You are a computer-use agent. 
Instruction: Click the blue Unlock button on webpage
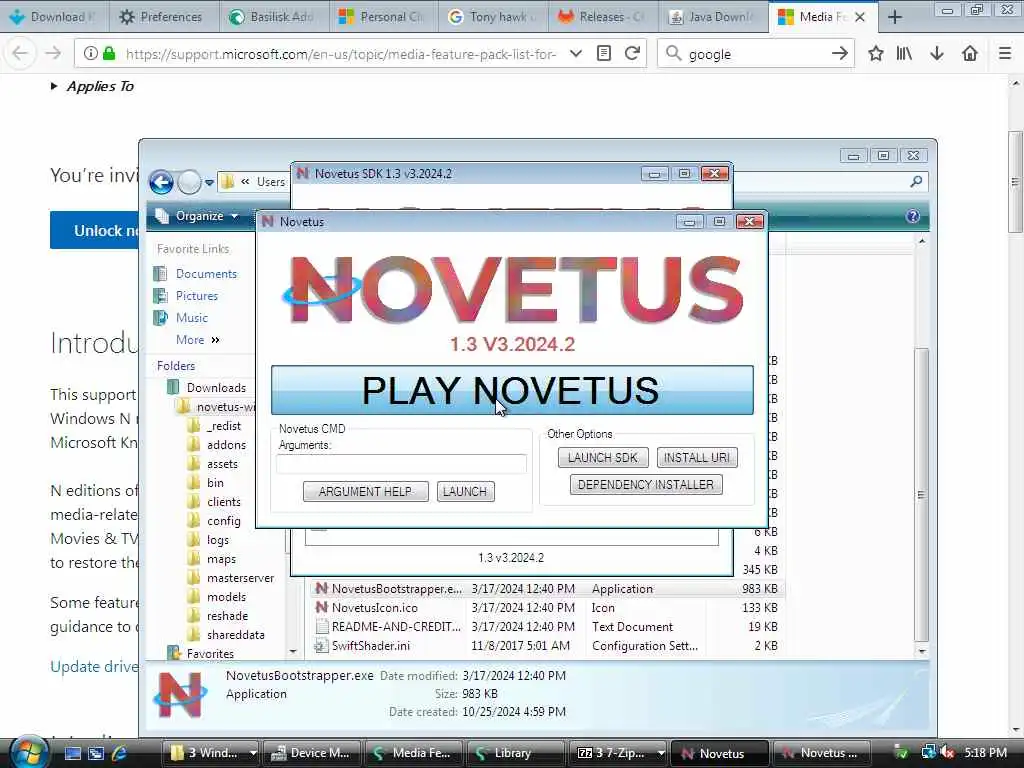click(x=94, y=230)
